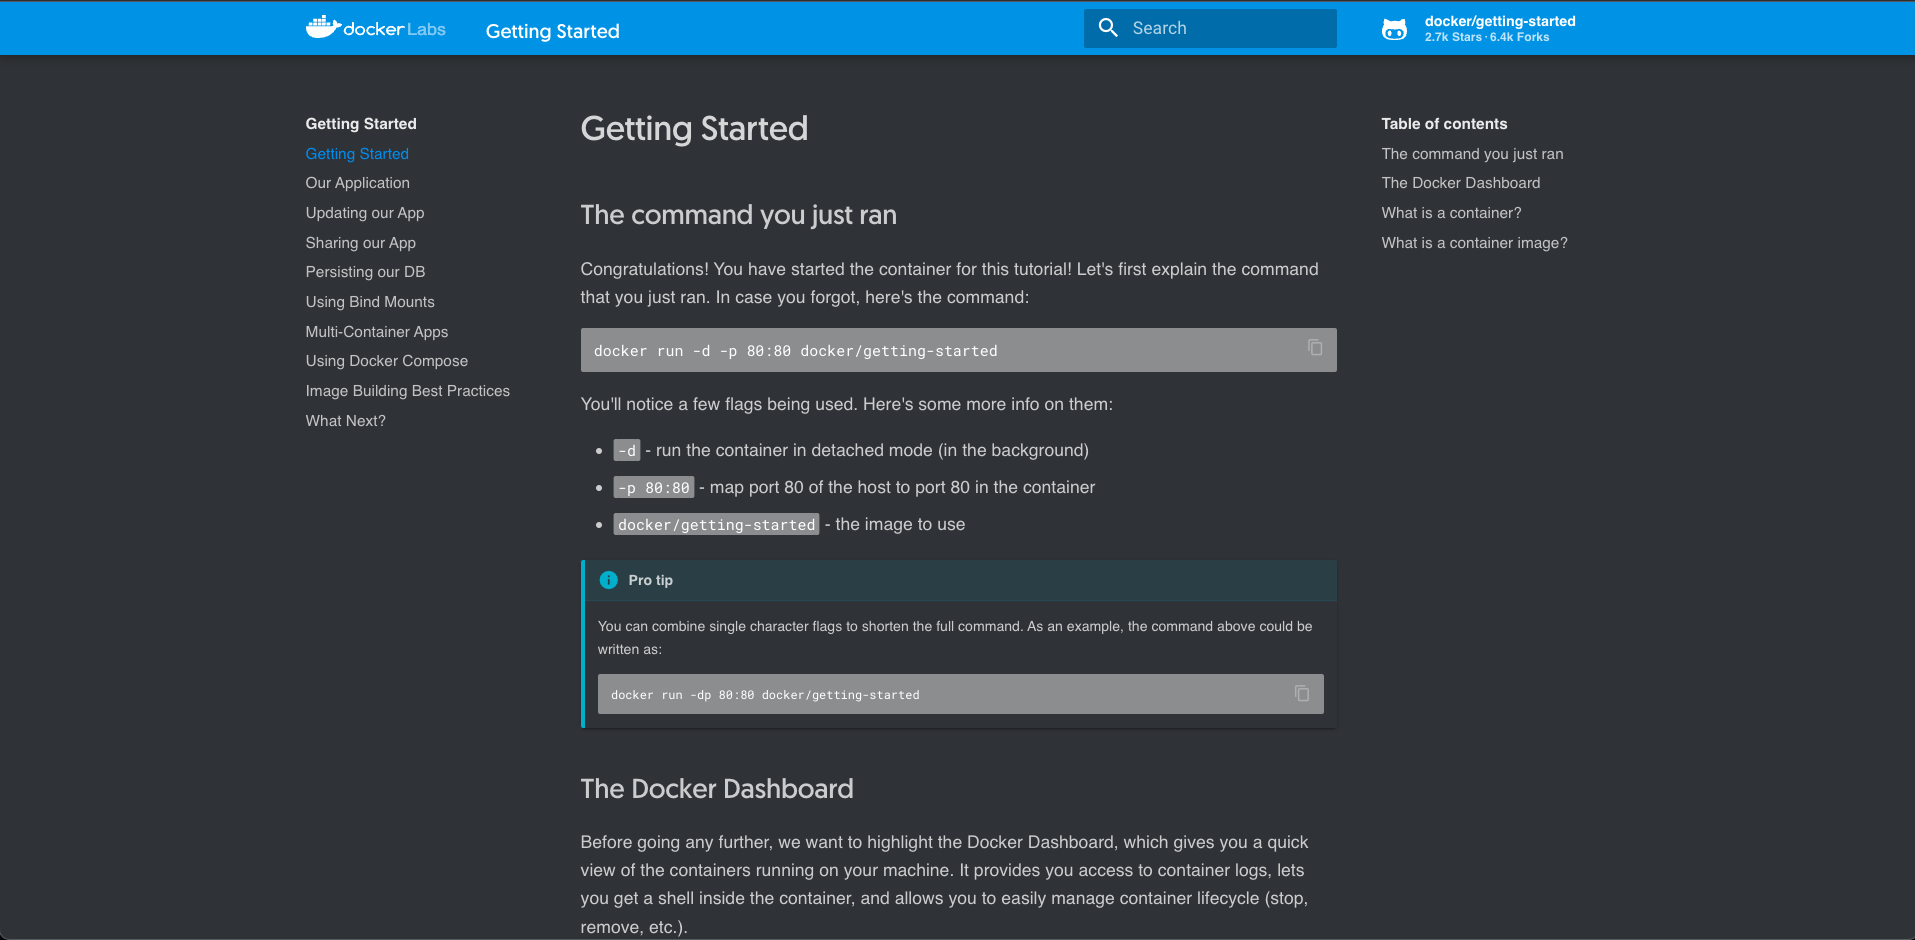Viewport: 1915px width, 940px height.
Task: Open Image Building Best Practices page
Action: click(x=407, y=391)
